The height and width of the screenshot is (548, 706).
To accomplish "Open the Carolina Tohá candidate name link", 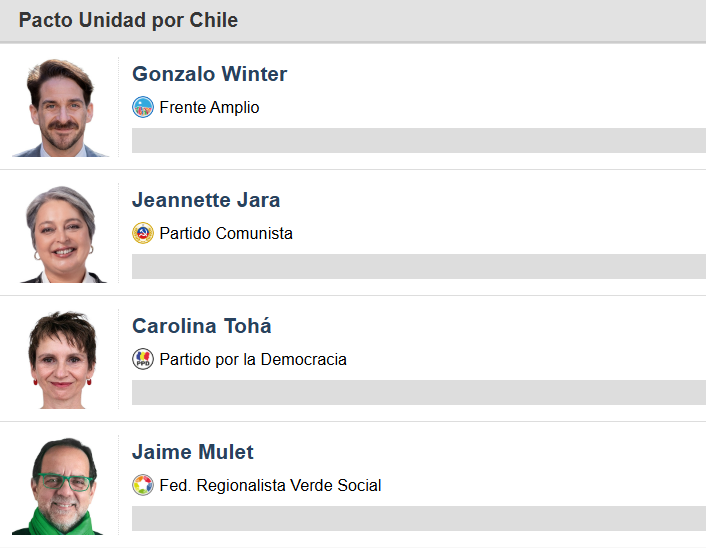I will pos(202,326).
